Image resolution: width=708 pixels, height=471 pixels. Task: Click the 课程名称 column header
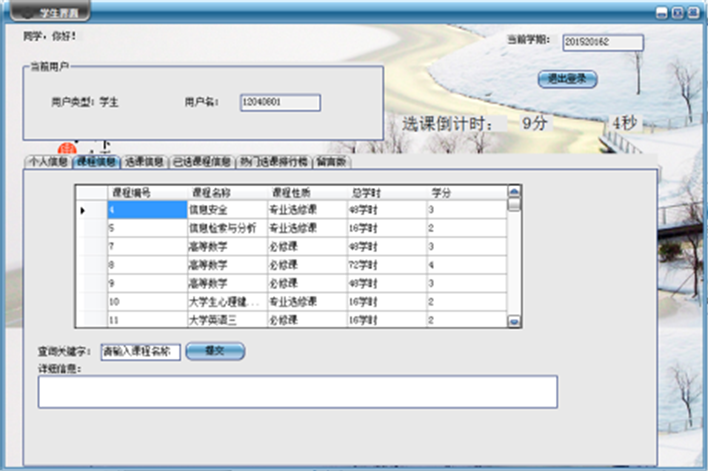(x=225, y=190)
